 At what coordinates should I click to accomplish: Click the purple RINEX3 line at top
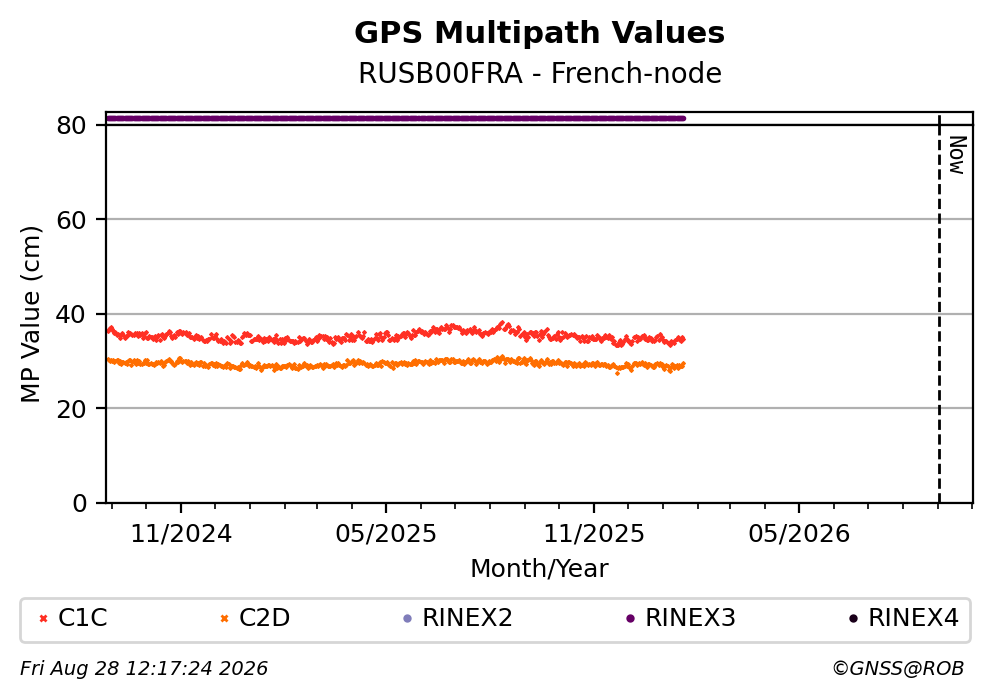point(395,118)
